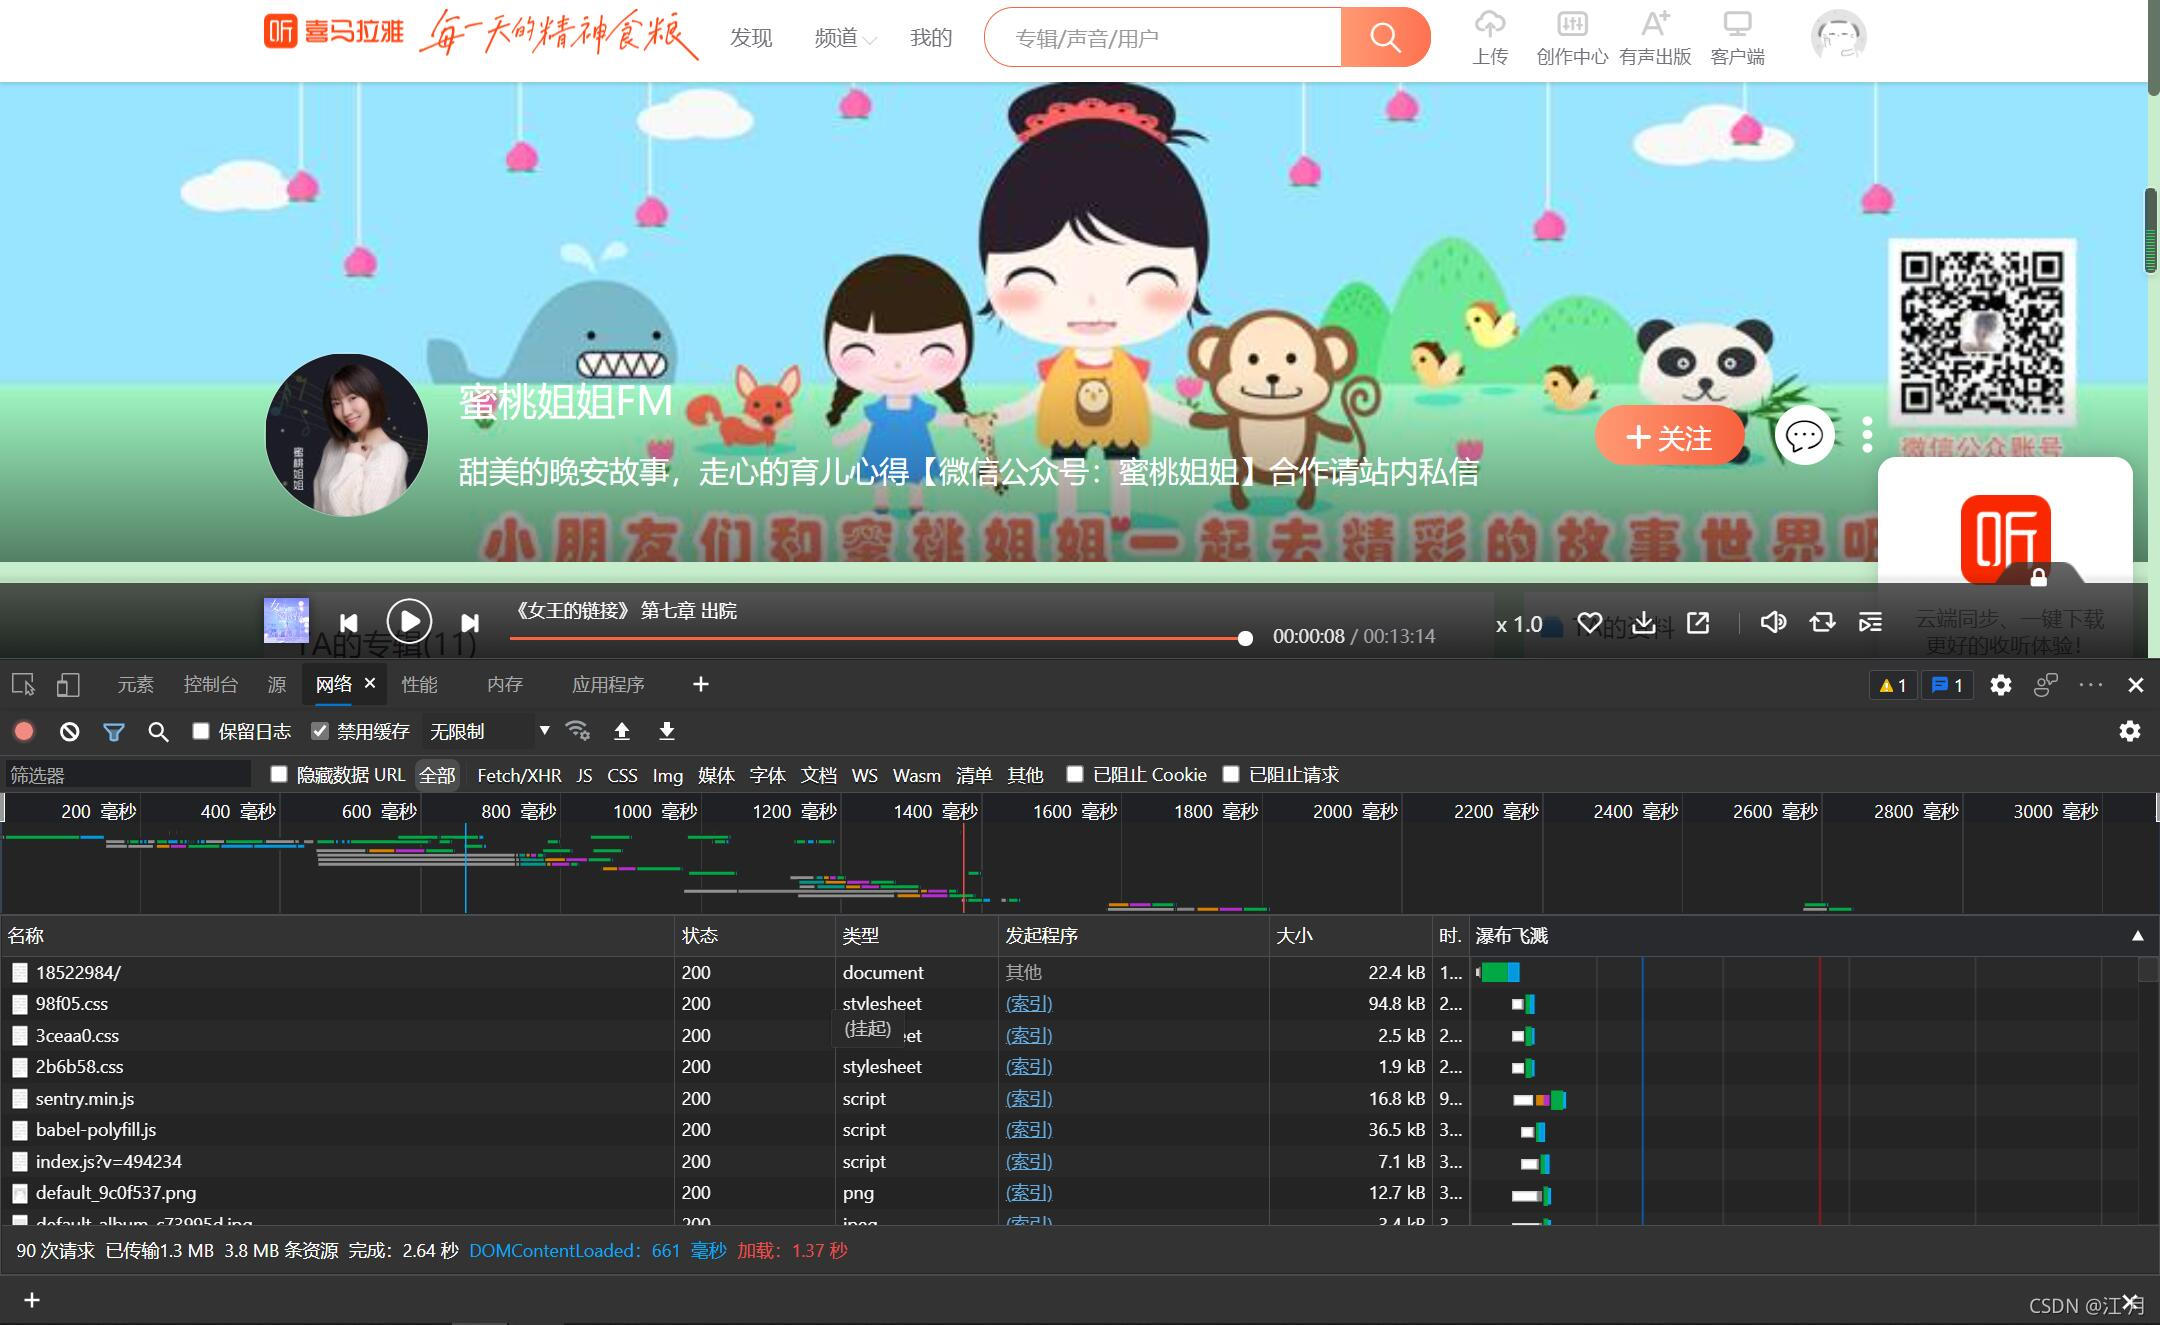Click the warnings count badge
The height and width of the screenshot is (1325, 2160).
pyautogui.click(x=1893, y=685)
